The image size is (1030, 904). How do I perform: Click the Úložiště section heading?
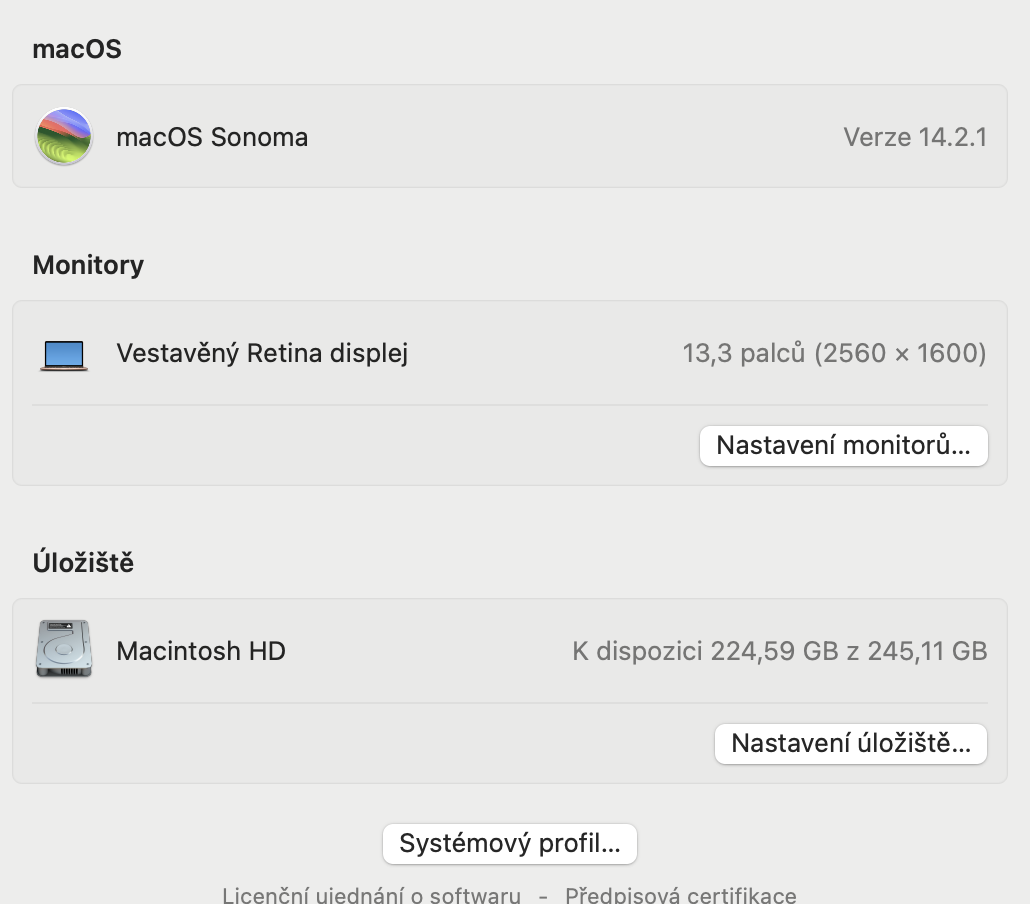tap(83, 563)
